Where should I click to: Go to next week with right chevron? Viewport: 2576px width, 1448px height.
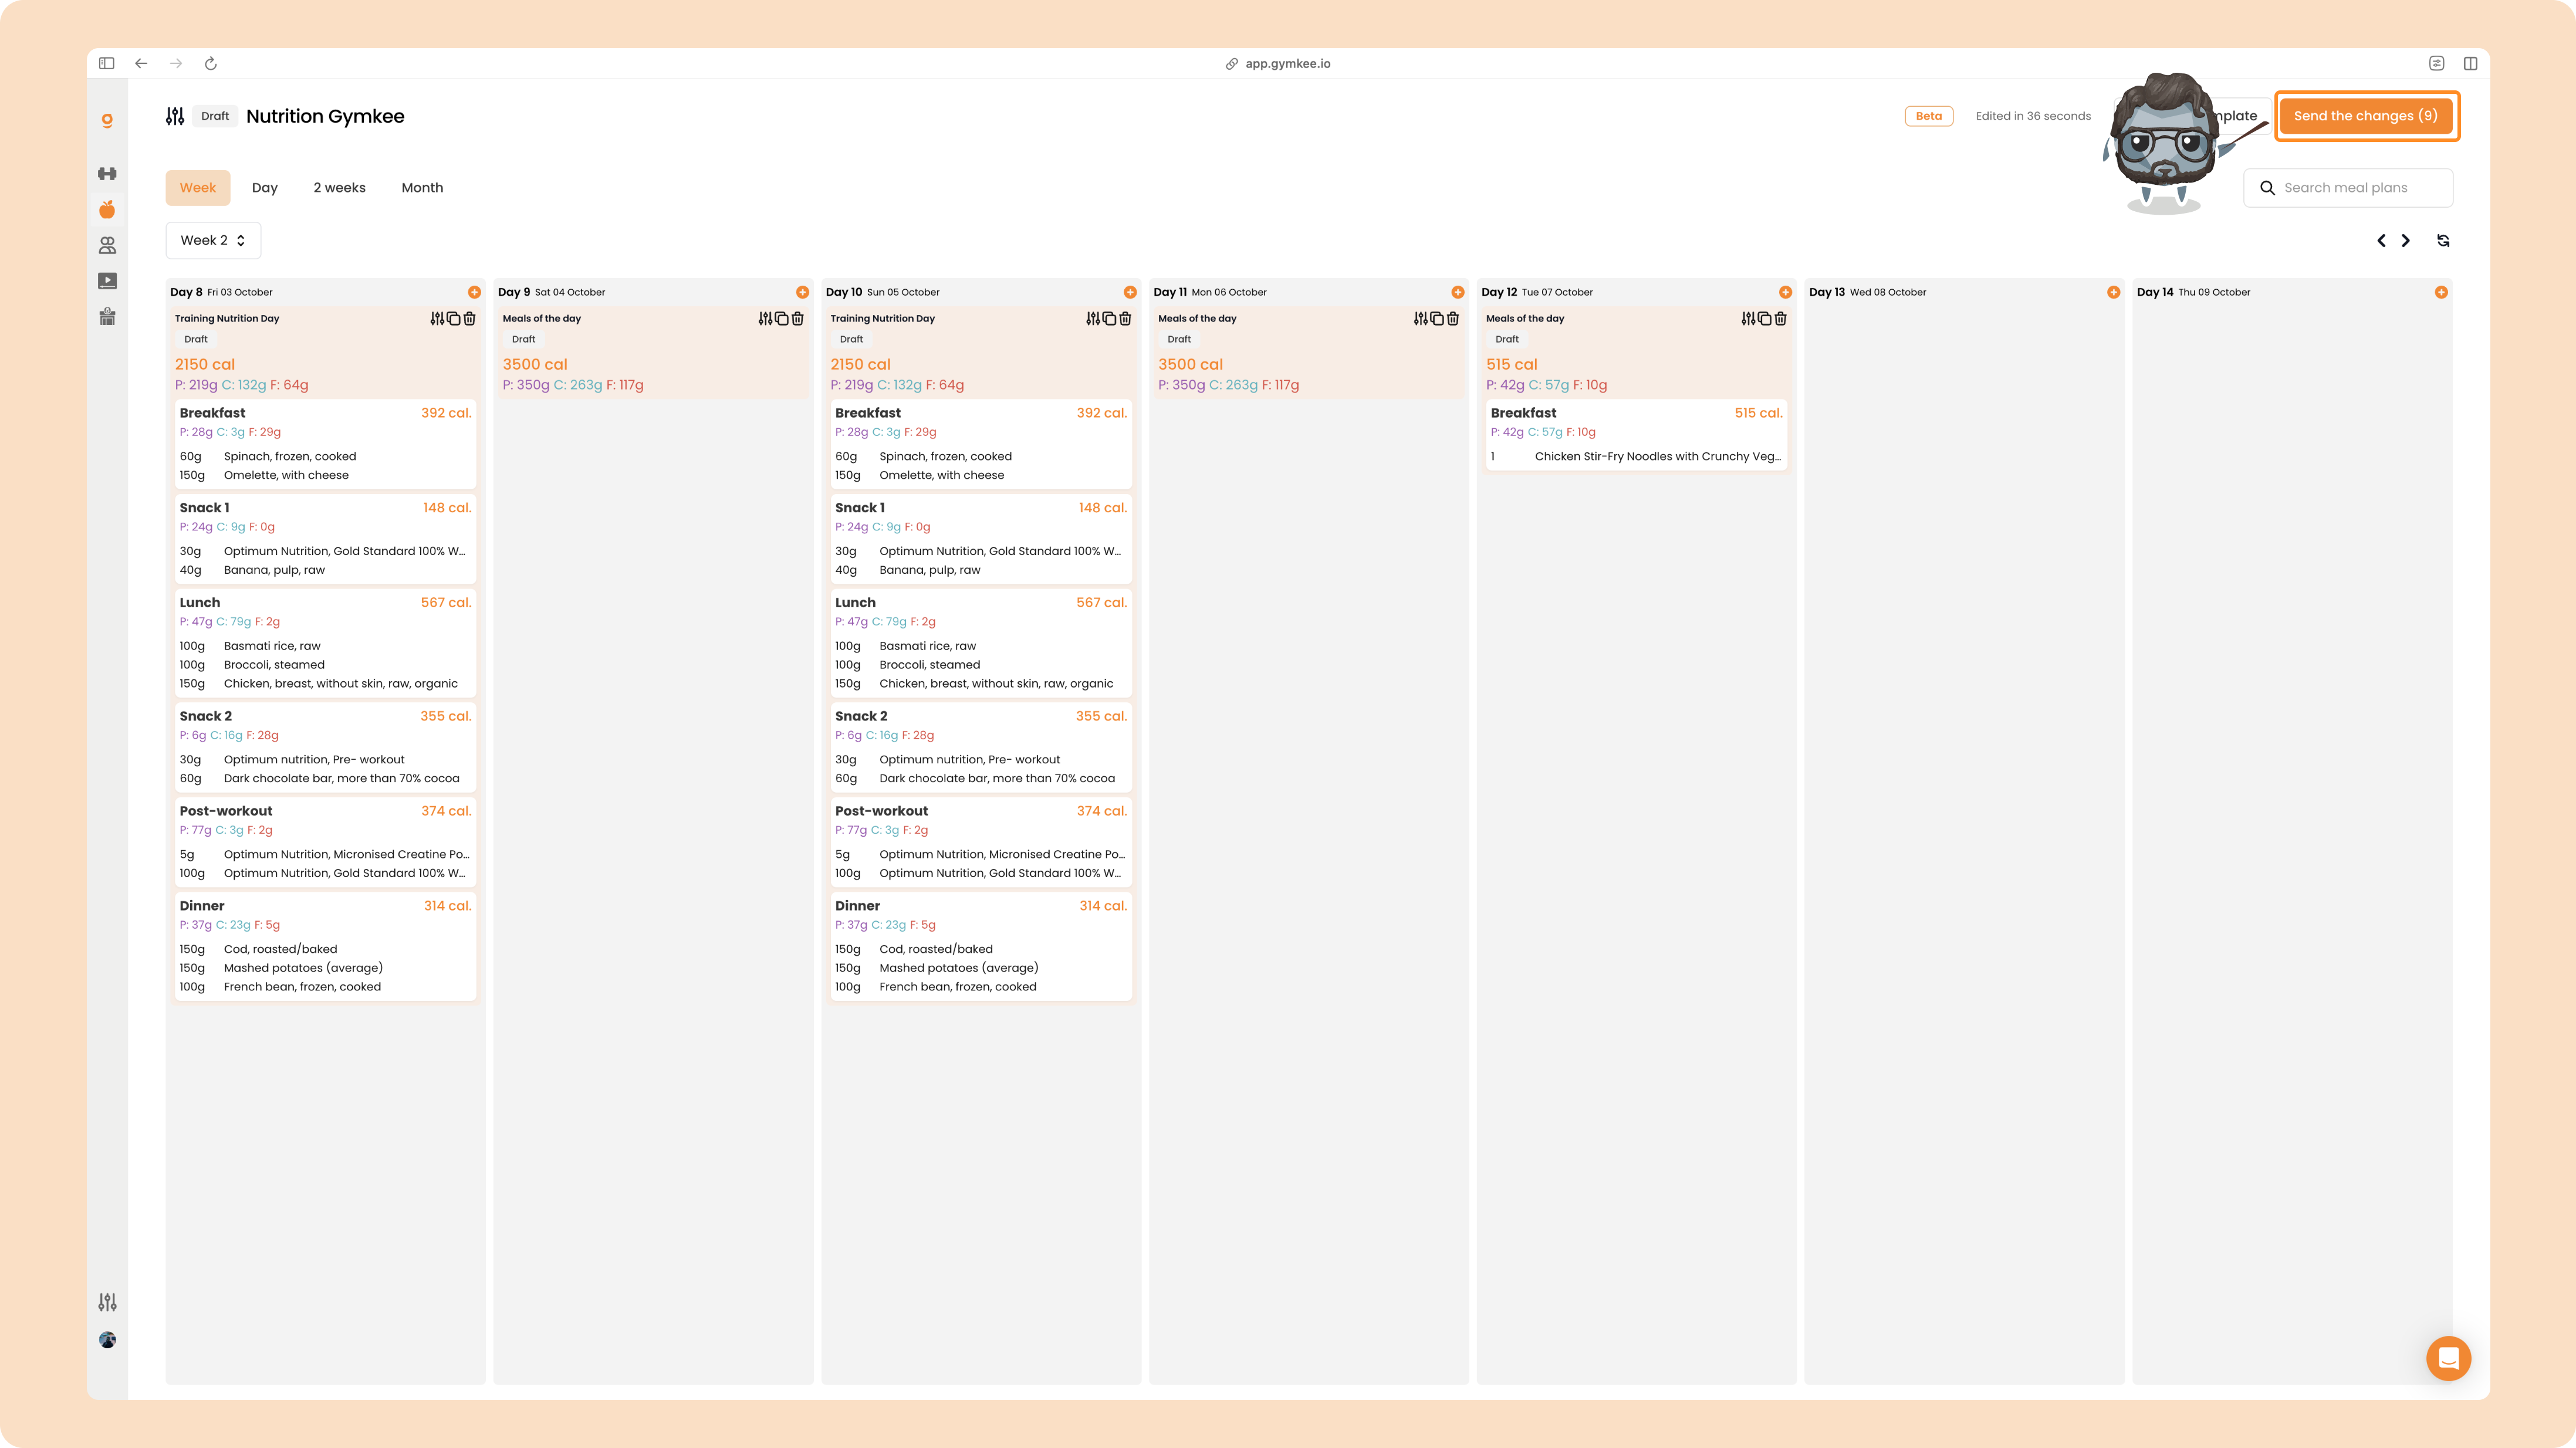click(x=2406, y=241)
